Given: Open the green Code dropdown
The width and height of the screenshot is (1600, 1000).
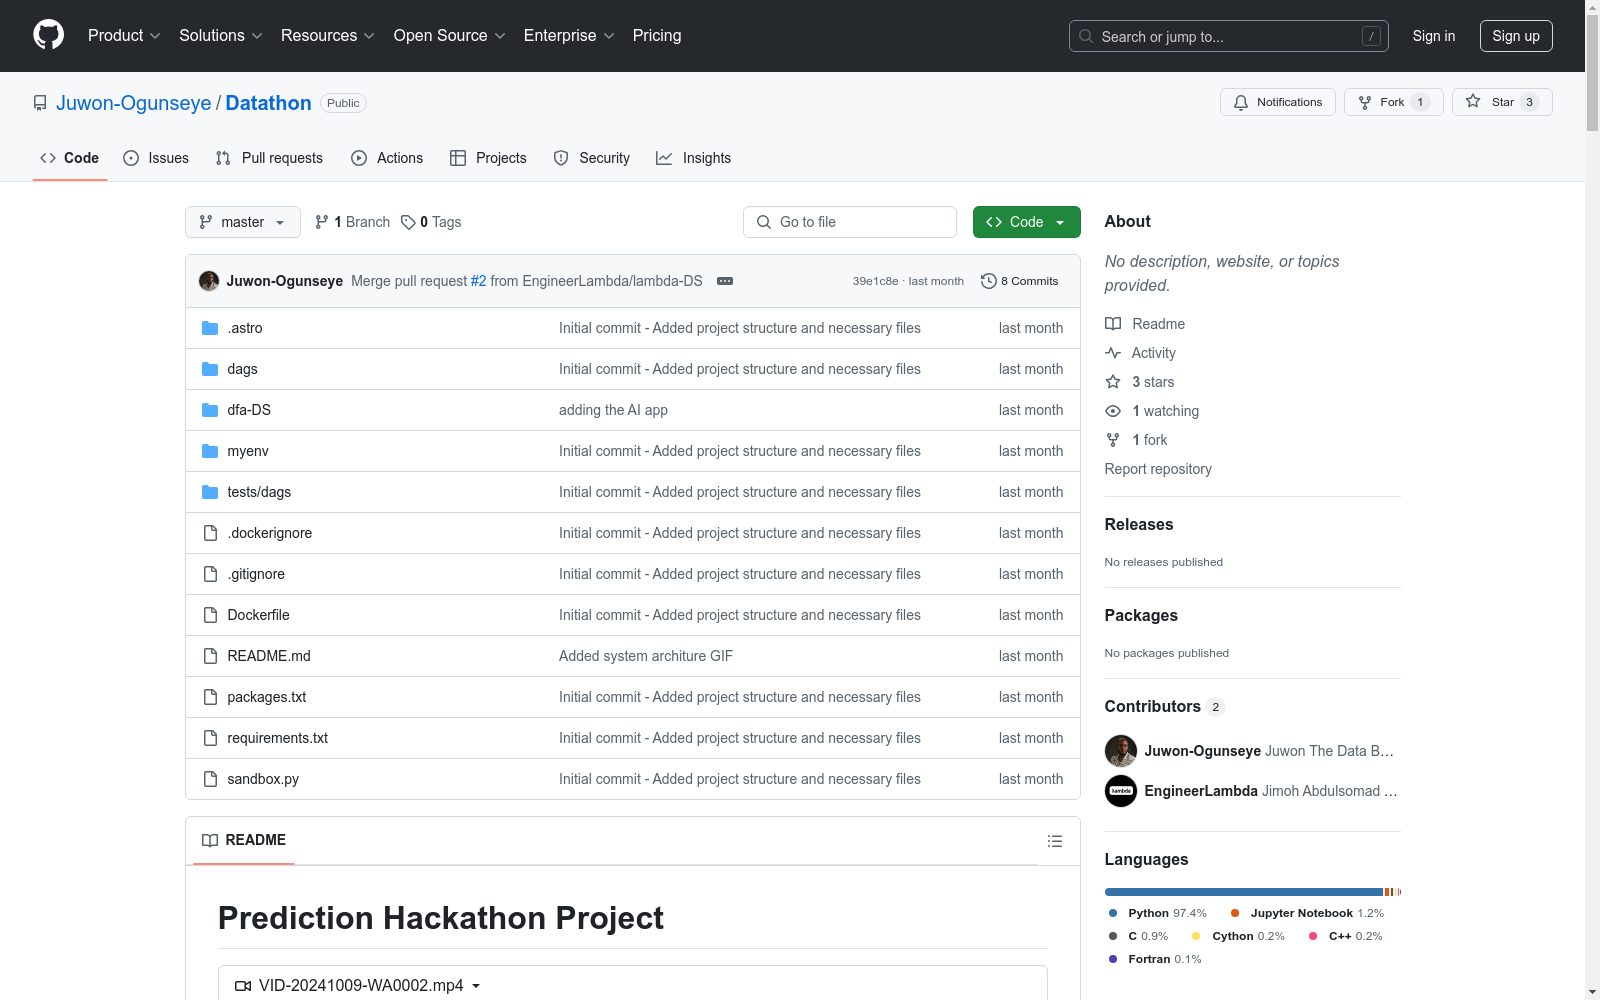Looking at the screenshot, I should (x=1026, y=222).
